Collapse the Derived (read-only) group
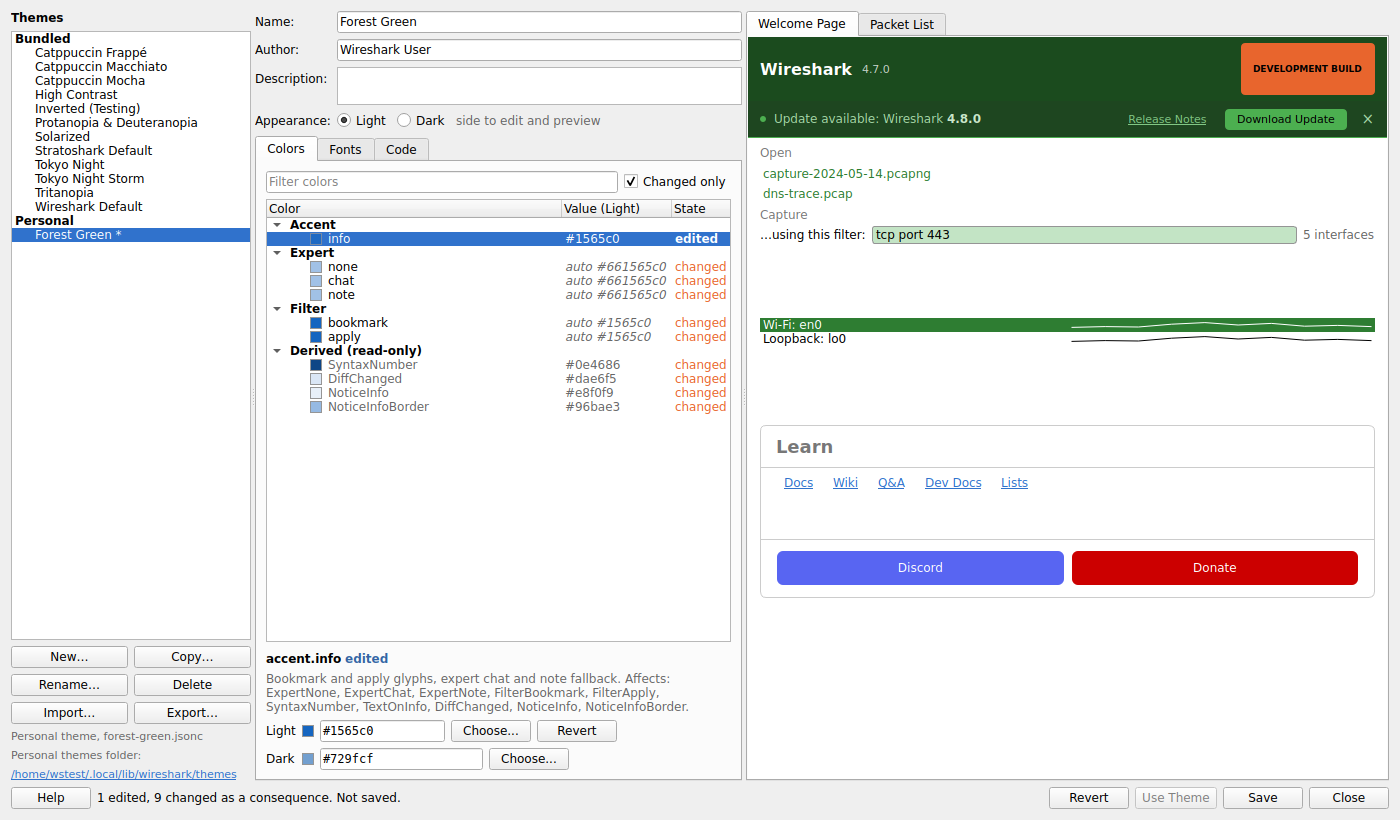This screenshot has height=820, width=1400. (276, 351)
